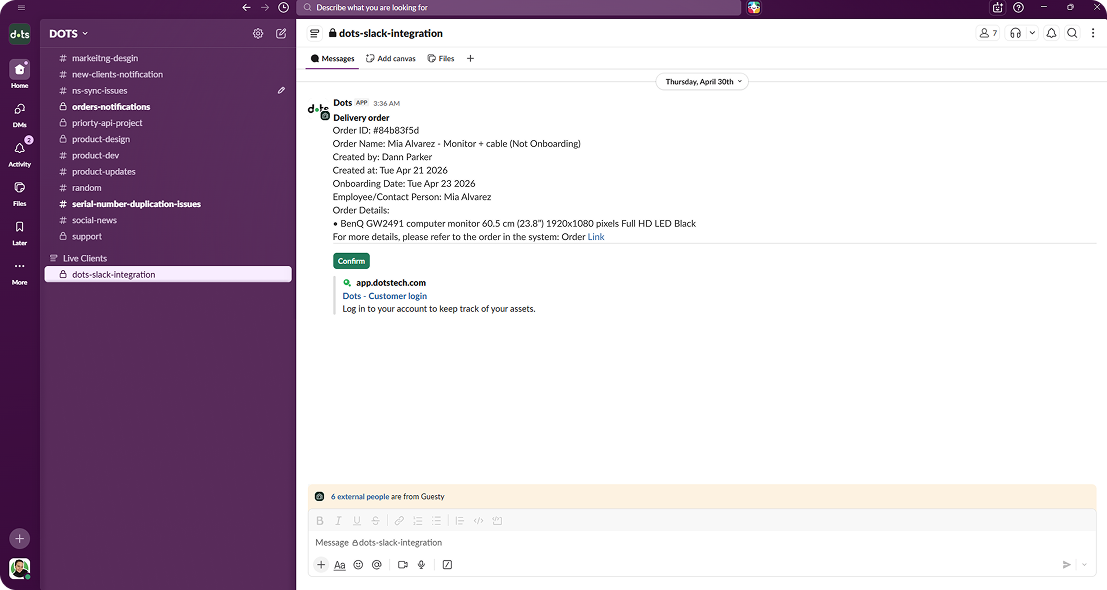Toggle strikethrough text formatting
Viewport: 1107px width, 590px height.
pyautogui.click(x=376, y=521)
